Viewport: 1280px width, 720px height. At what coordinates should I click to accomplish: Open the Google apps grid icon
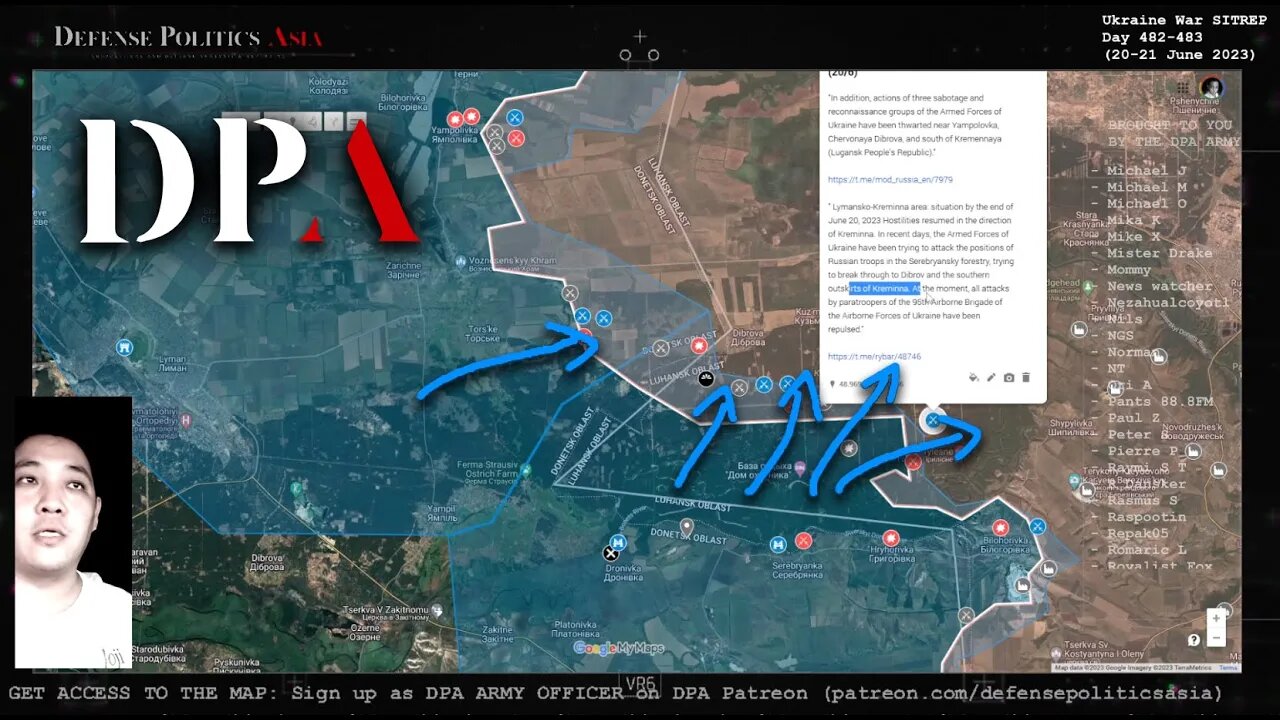(1183, 88)
